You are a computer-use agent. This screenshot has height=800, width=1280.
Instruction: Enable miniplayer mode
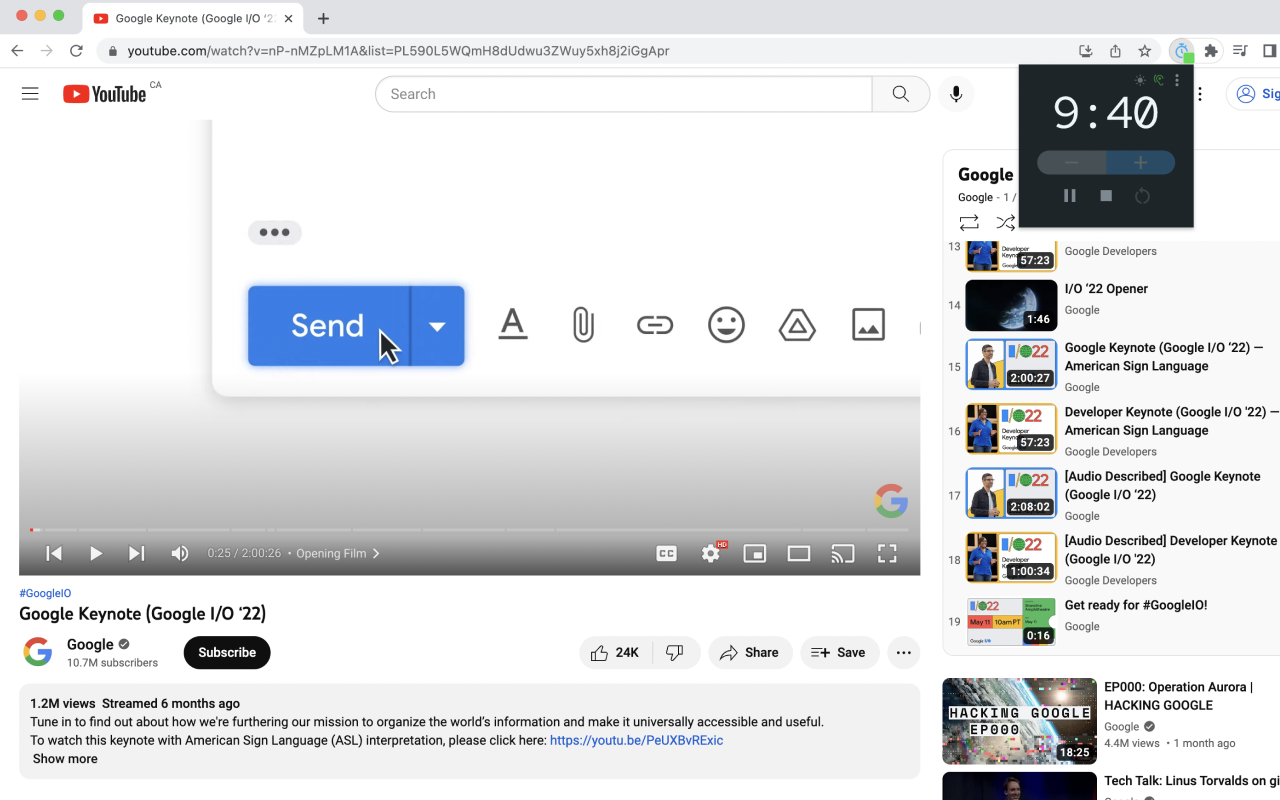[x=755, y=553]
